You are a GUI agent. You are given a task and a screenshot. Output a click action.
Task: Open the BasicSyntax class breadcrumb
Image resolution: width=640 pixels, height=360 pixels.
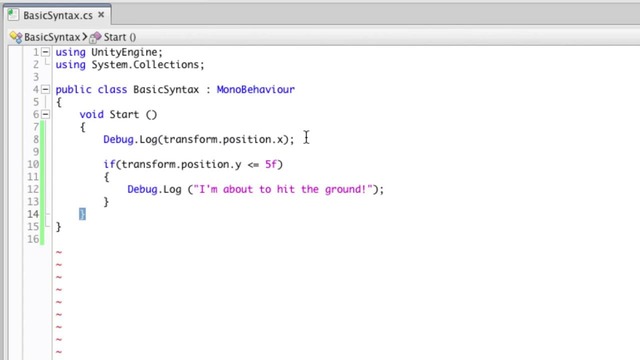[x=52, y=37]
